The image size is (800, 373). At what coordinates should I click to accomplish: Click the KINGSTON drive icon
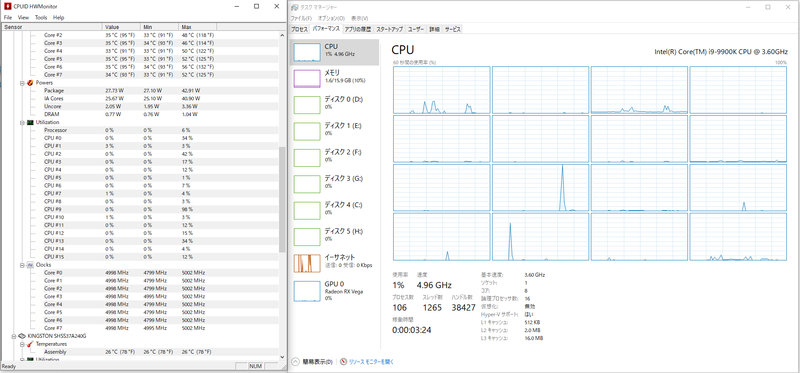tap(22, 336)
